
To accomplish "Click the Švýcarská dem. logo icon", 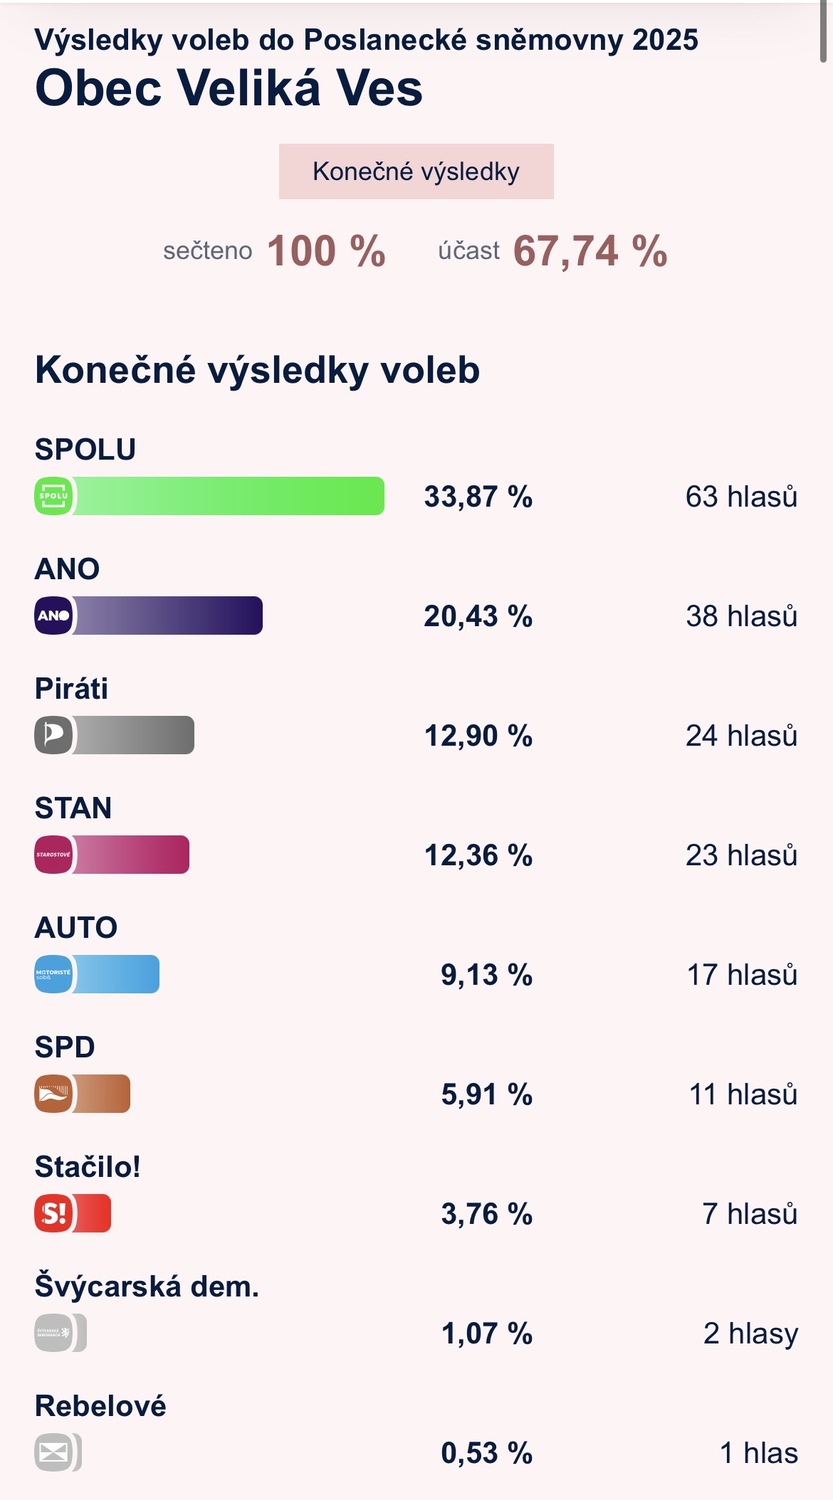I will [53, 1333].
